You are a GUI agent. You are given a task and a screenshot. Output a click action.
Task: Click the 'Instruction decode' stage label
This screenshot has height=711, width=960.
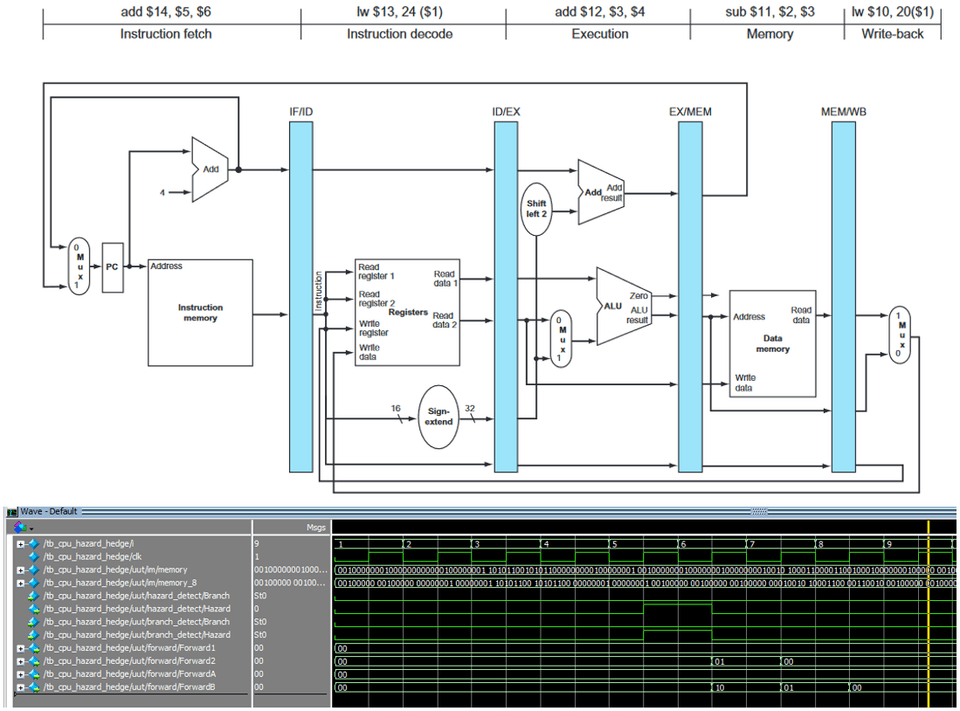pos(400,34)
